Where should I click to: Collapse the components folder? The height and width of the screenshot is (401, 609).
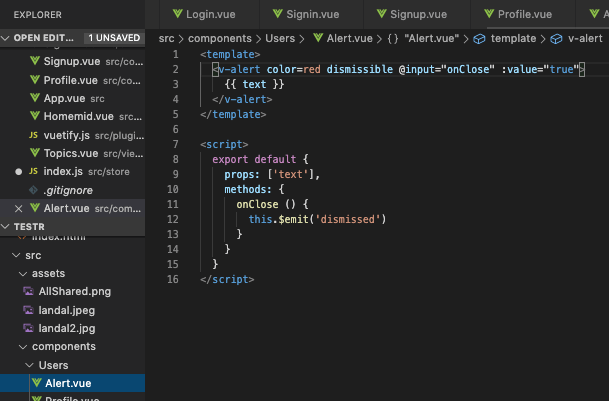pyautogui.click(x=23, y=347)
